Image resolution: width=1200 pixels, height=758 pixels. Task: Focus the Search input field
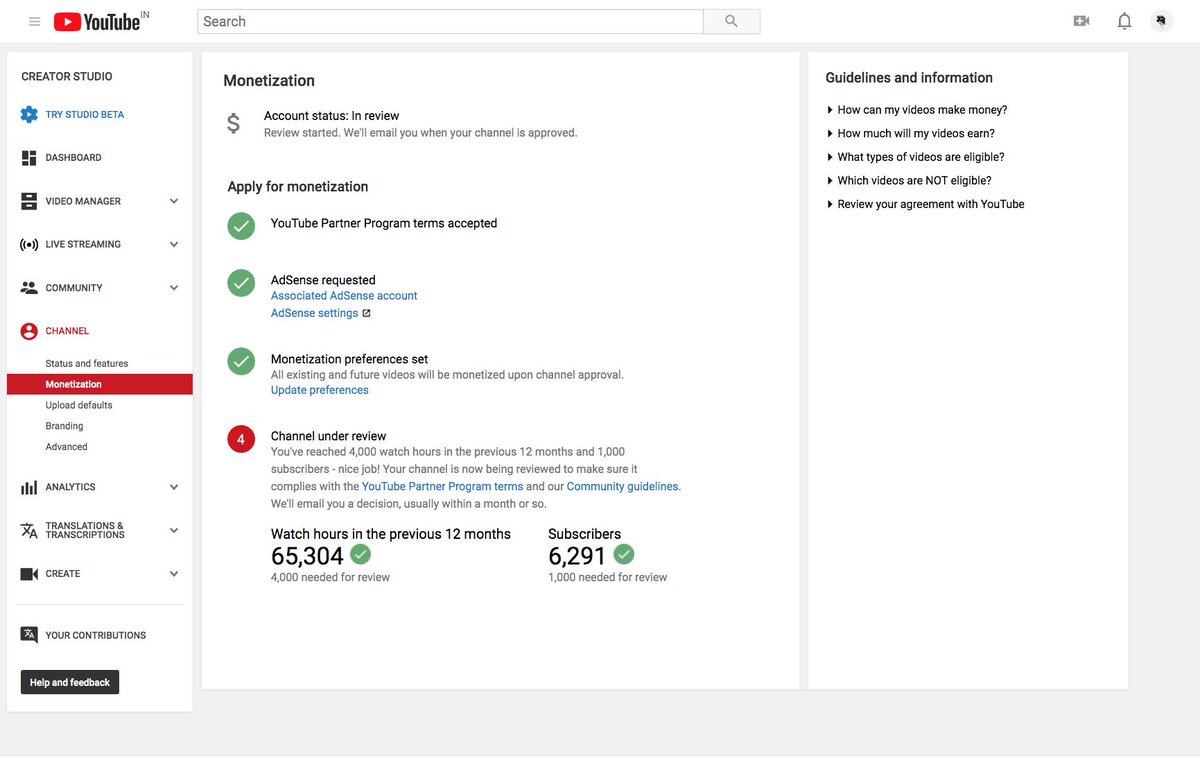(x=450, y=21)
